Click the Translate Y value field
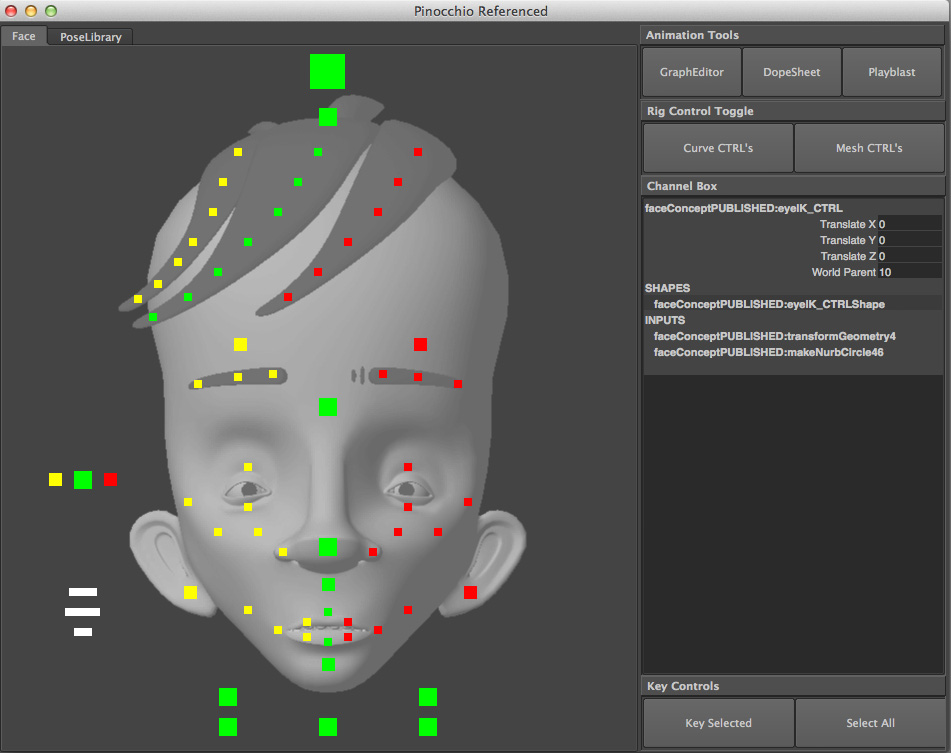The image size is (951, 753). [909, 240]
